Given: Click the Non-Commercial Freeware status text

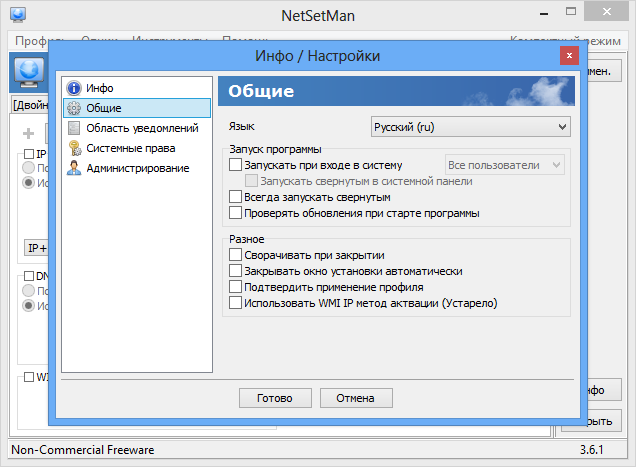Looking at the screenshot, I should click(x=83, y=450).
